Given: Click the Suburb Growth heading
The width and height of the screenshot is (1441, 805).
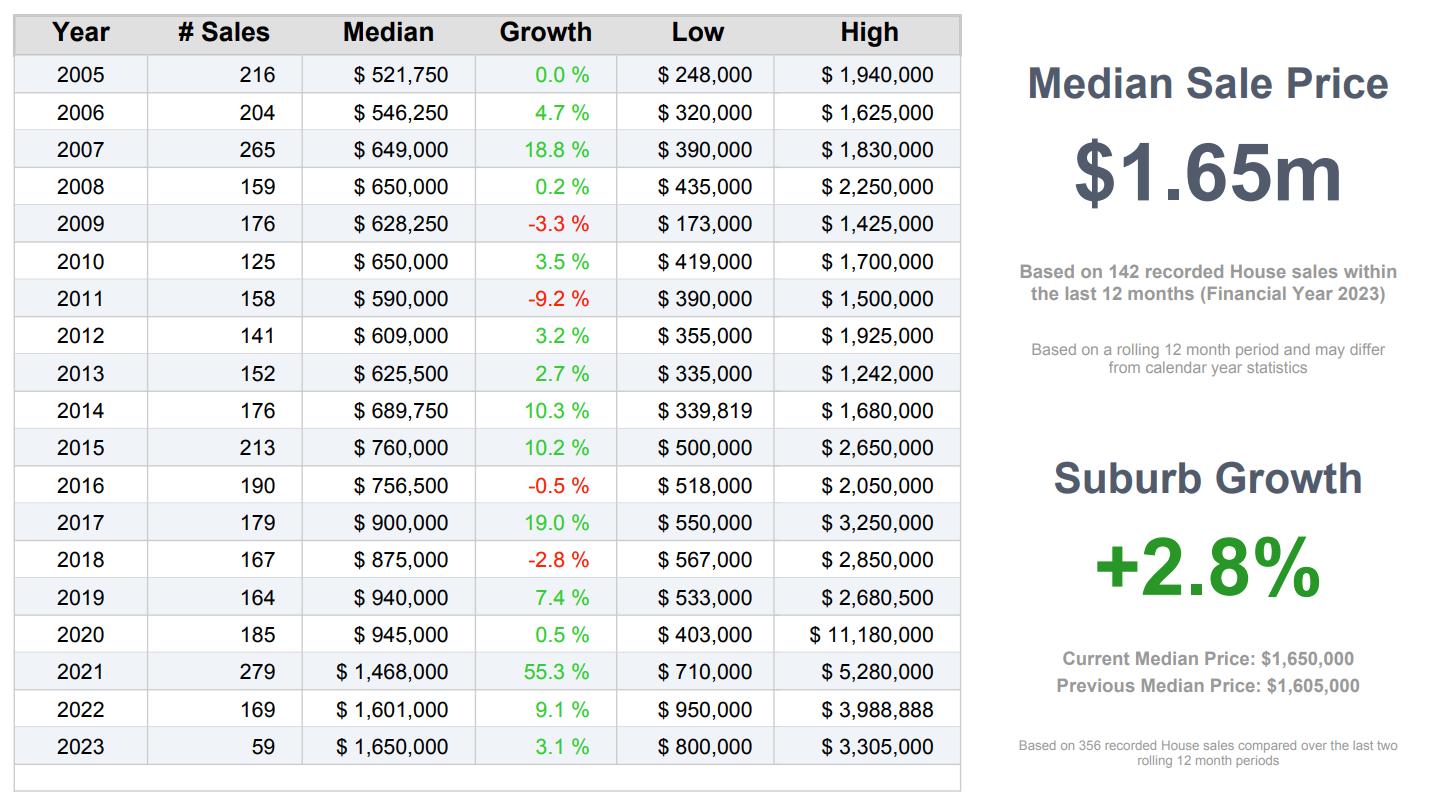Looking at the screenshot, I should tap(1207, 479).
